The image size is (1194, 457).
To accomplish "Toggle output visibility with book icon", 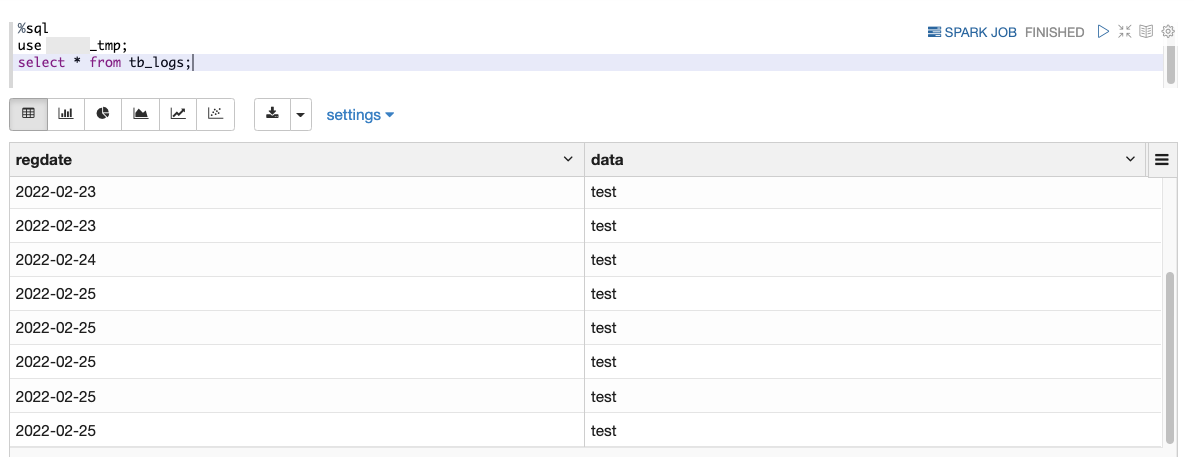I will click(1146, 32).
